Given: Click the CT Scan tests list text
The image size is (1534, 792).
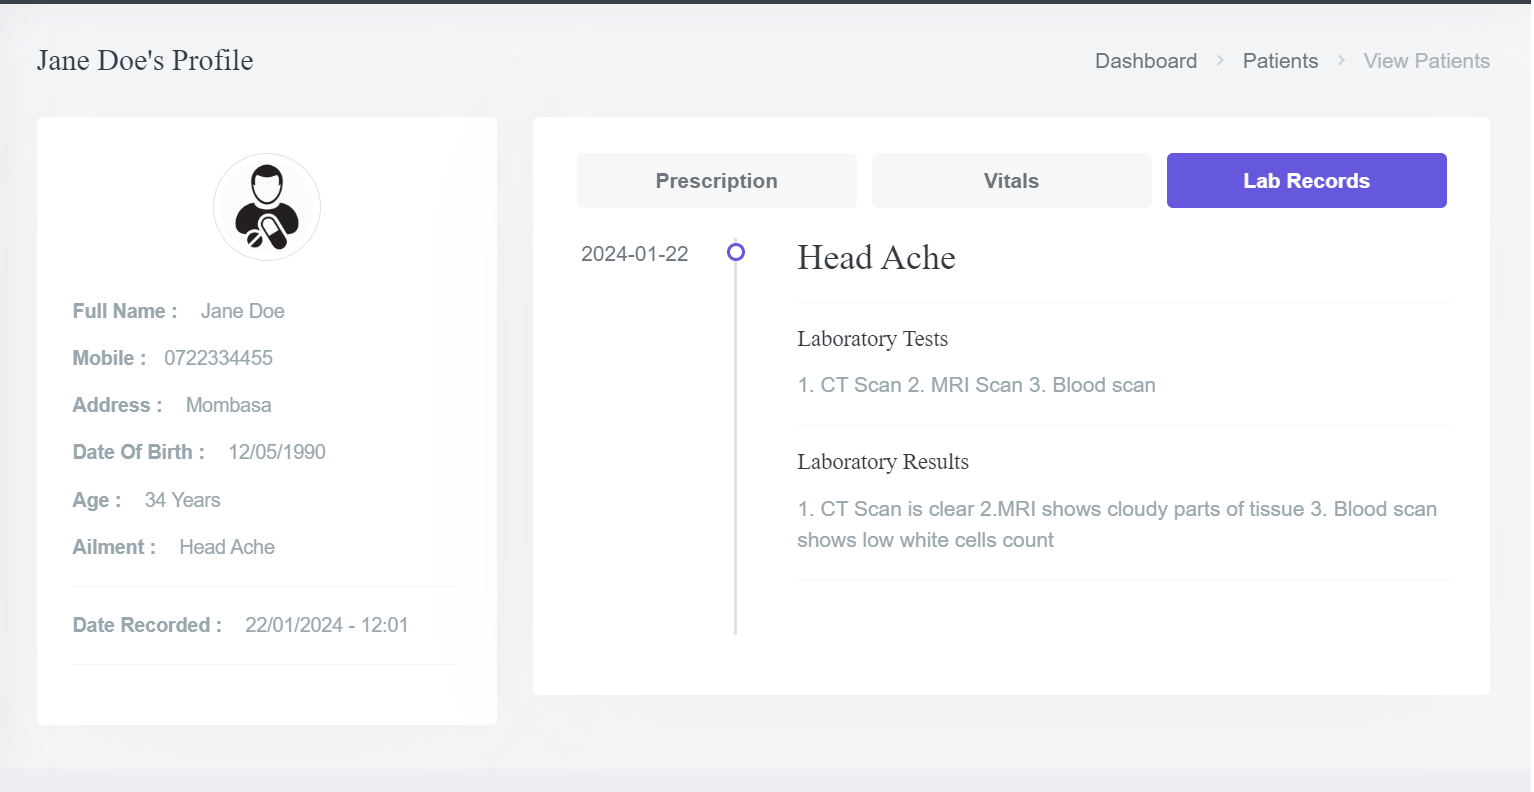Looking at the screenshot, I should [976, 385].
